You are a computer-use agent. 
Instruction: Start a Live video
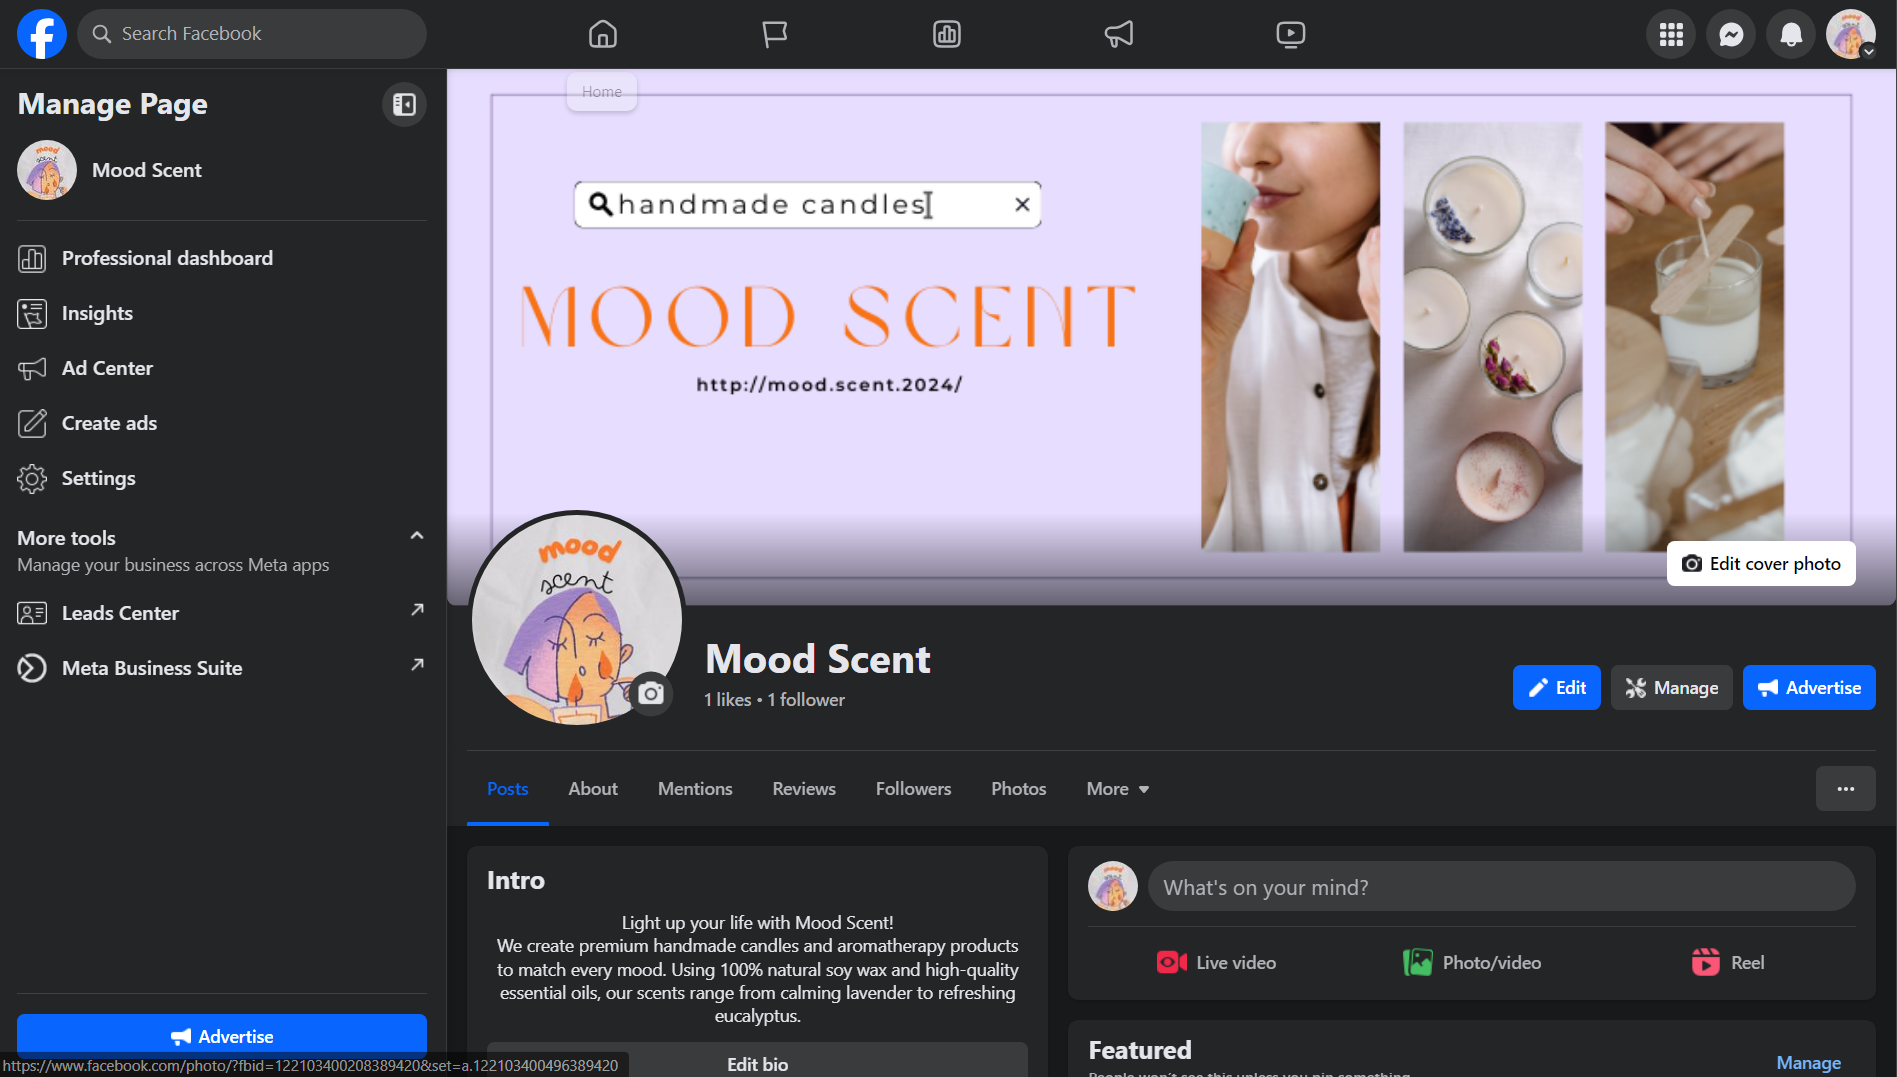pos(1216,963)
